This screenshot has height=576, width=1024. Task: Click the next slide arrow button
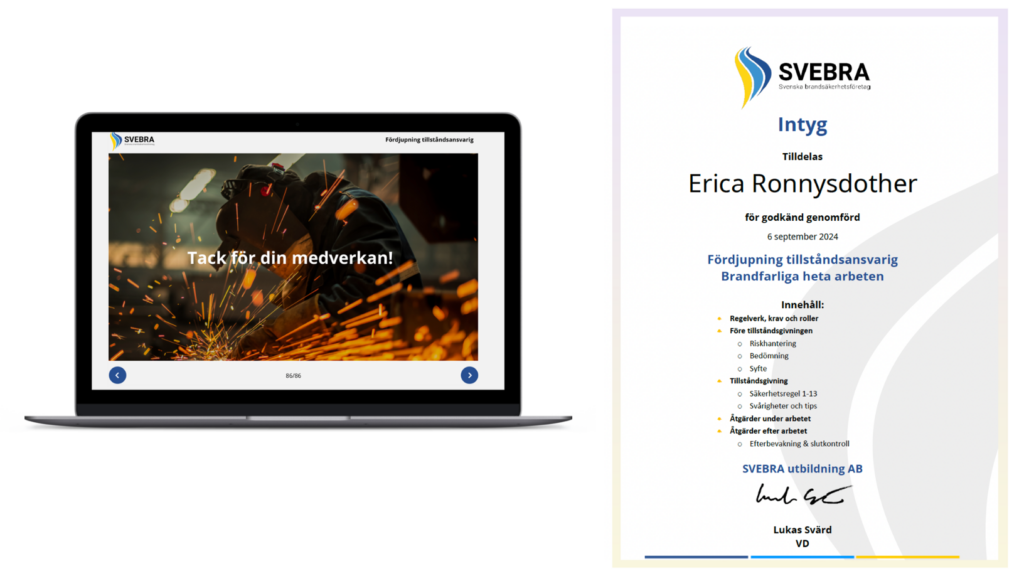coord(469,375)
